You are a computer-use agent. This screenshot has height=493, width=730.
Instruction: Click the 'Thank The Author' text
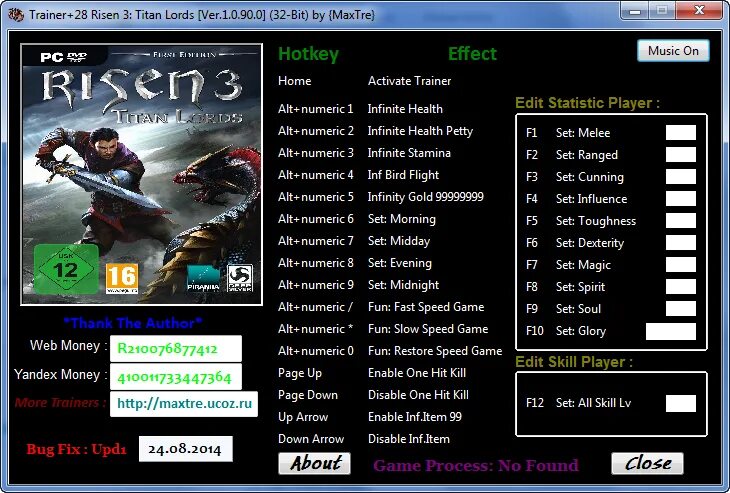[133, 323]
